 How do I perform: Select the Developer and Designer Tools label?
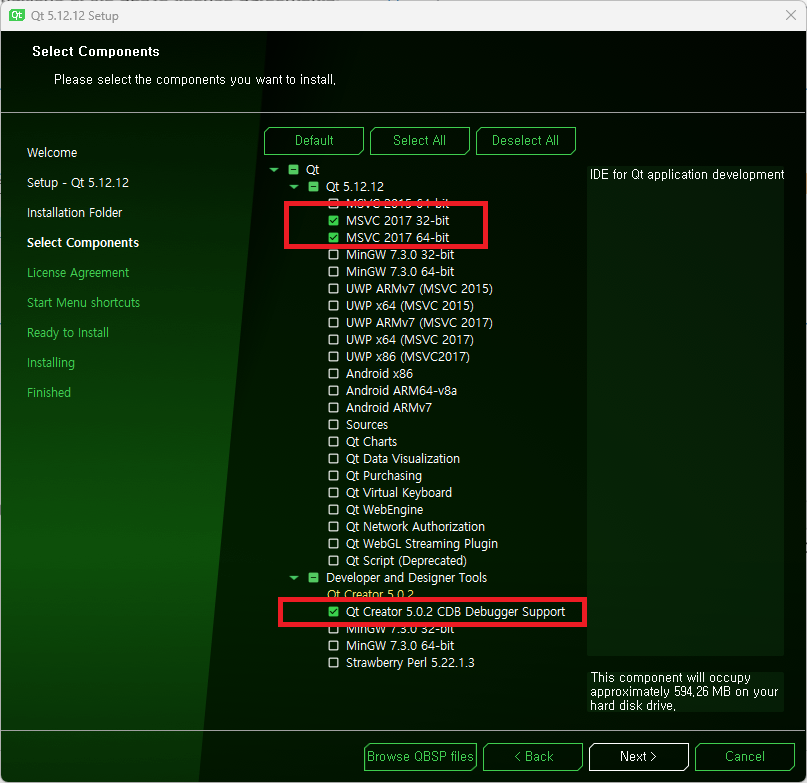(407, 578)
